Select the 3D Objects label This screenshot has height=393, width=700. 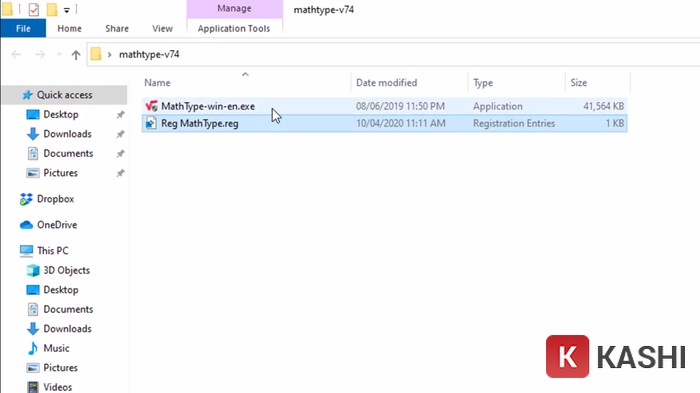coord(67,270)
